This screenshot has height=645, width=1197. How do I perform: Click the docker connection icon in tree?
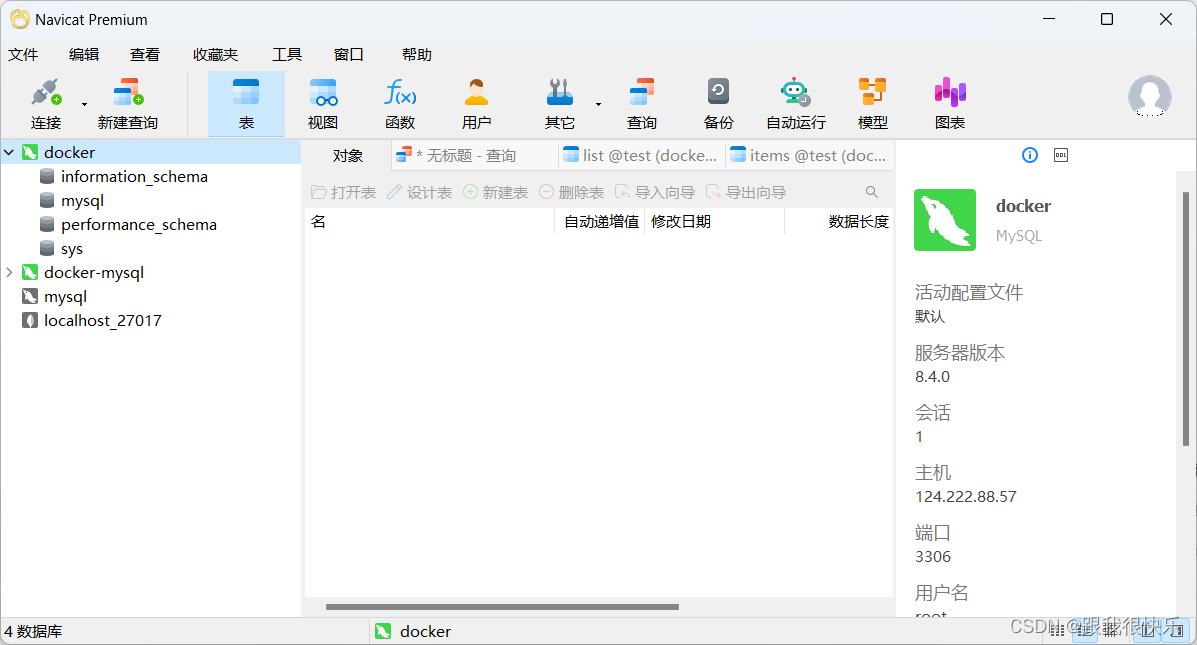30,153
